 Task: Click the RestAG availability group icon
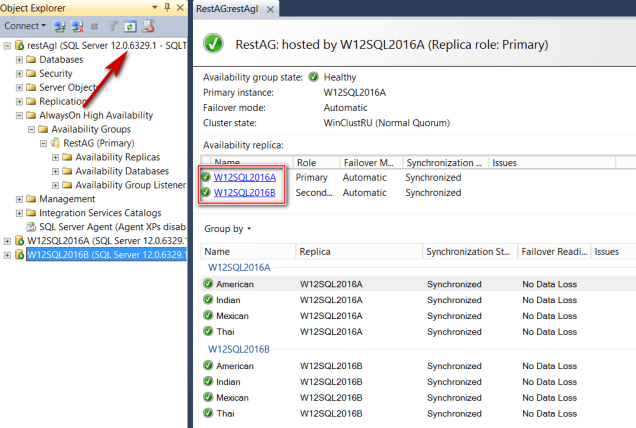pos(55,143)
